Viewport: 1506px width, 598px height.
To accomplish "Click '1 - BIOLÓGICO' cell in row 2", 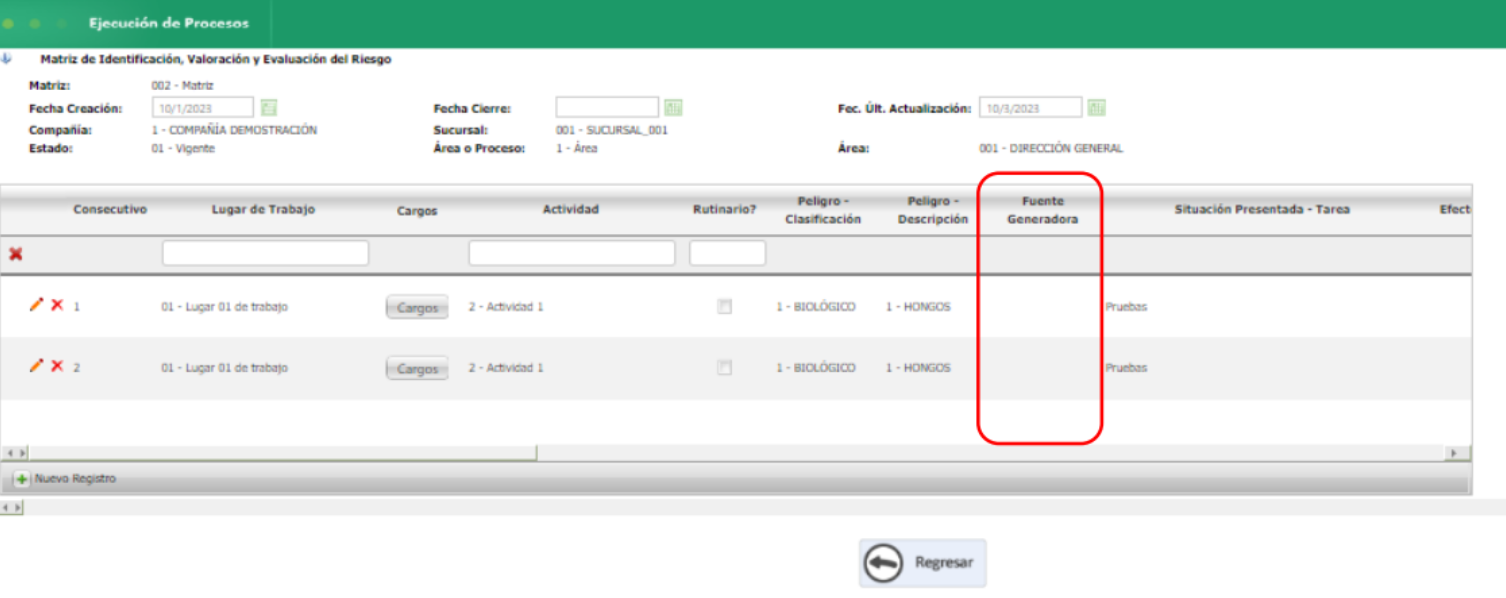I will 816,368.
